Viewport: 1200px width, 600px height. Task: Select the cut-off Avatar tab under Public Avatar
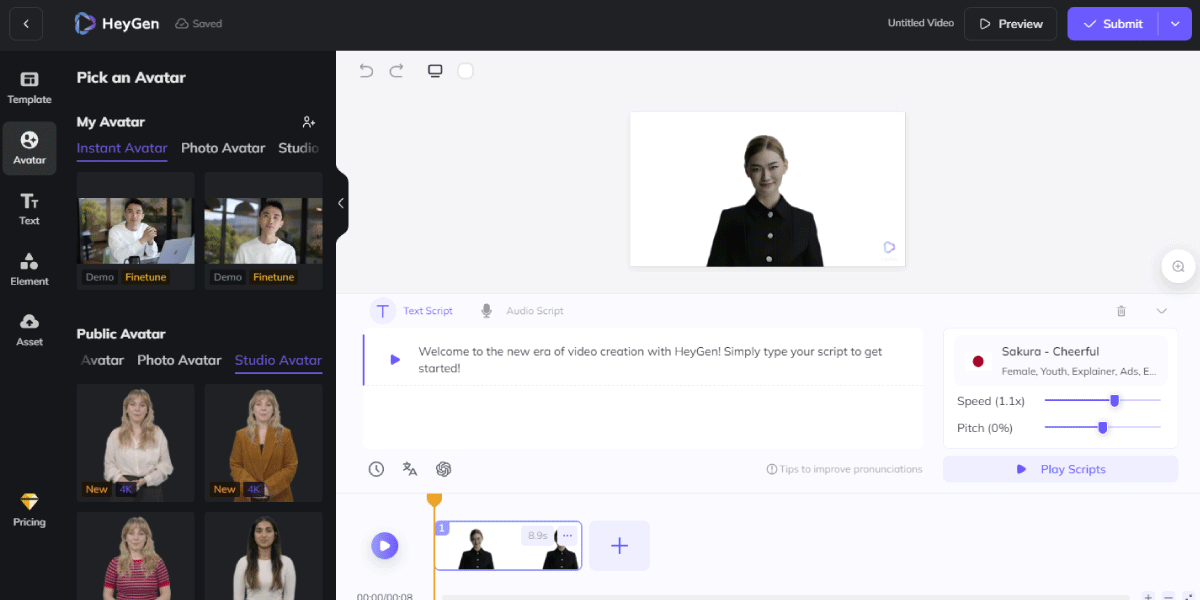102,360
